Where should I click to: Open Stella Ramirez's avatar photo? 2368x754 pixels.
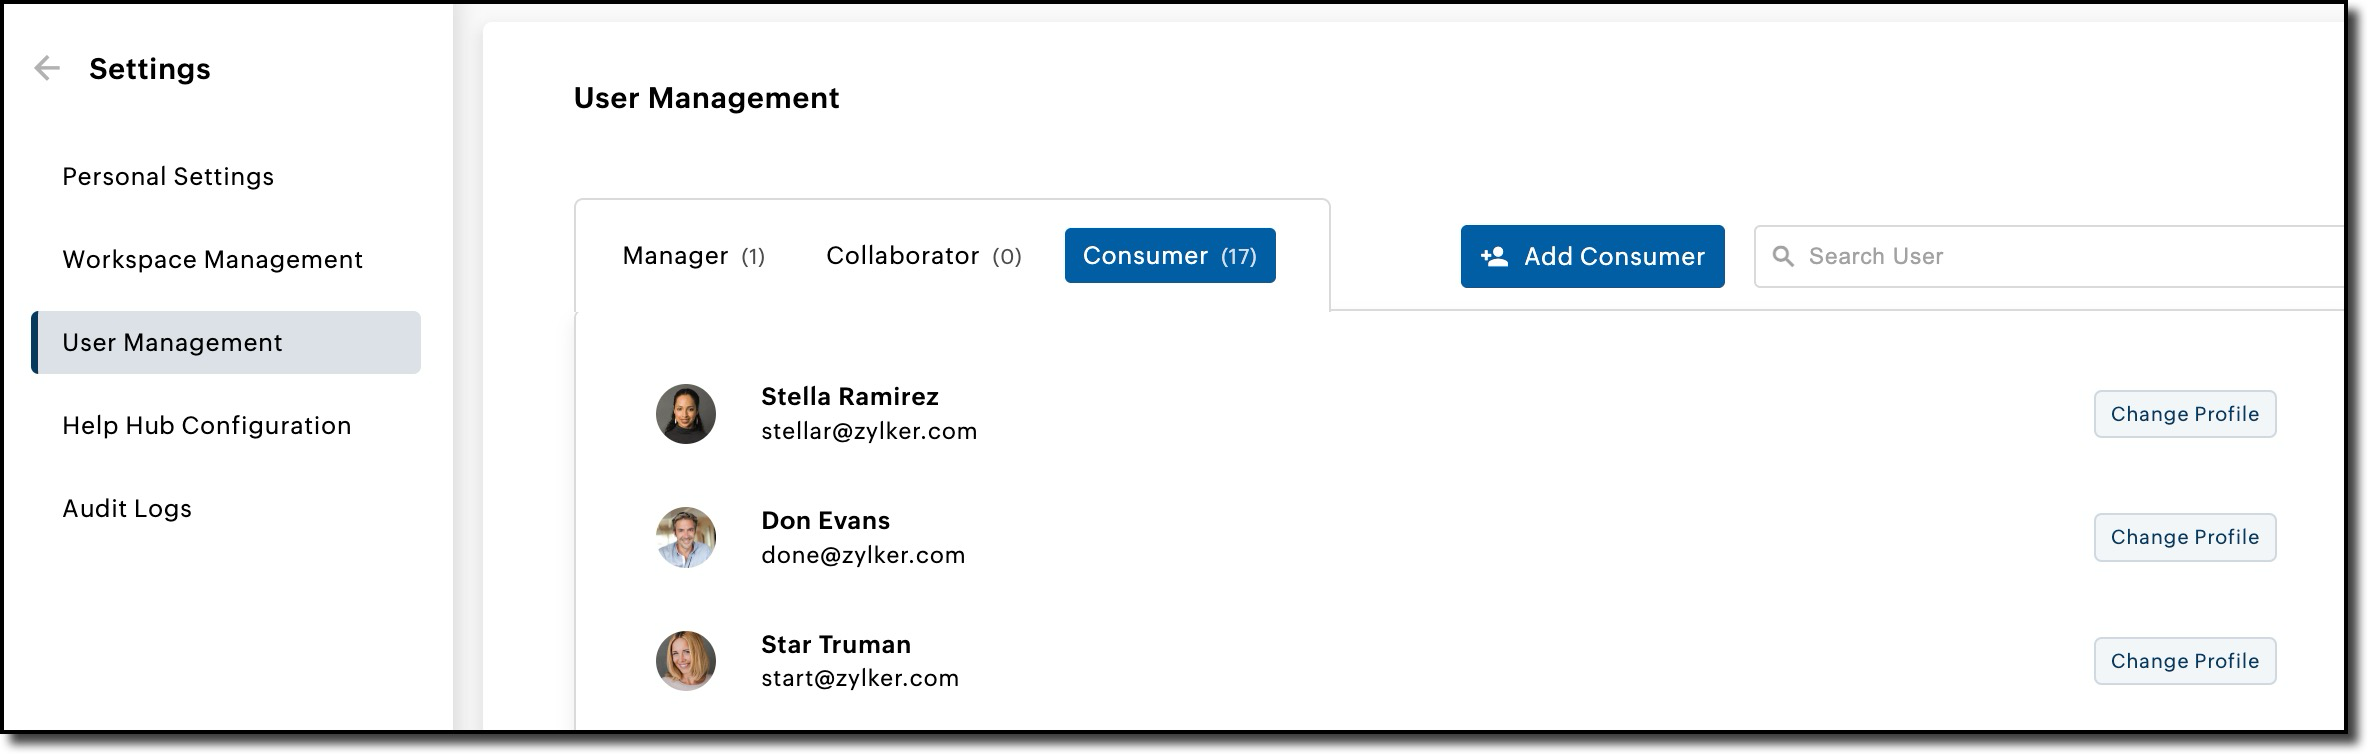[686, 414]
